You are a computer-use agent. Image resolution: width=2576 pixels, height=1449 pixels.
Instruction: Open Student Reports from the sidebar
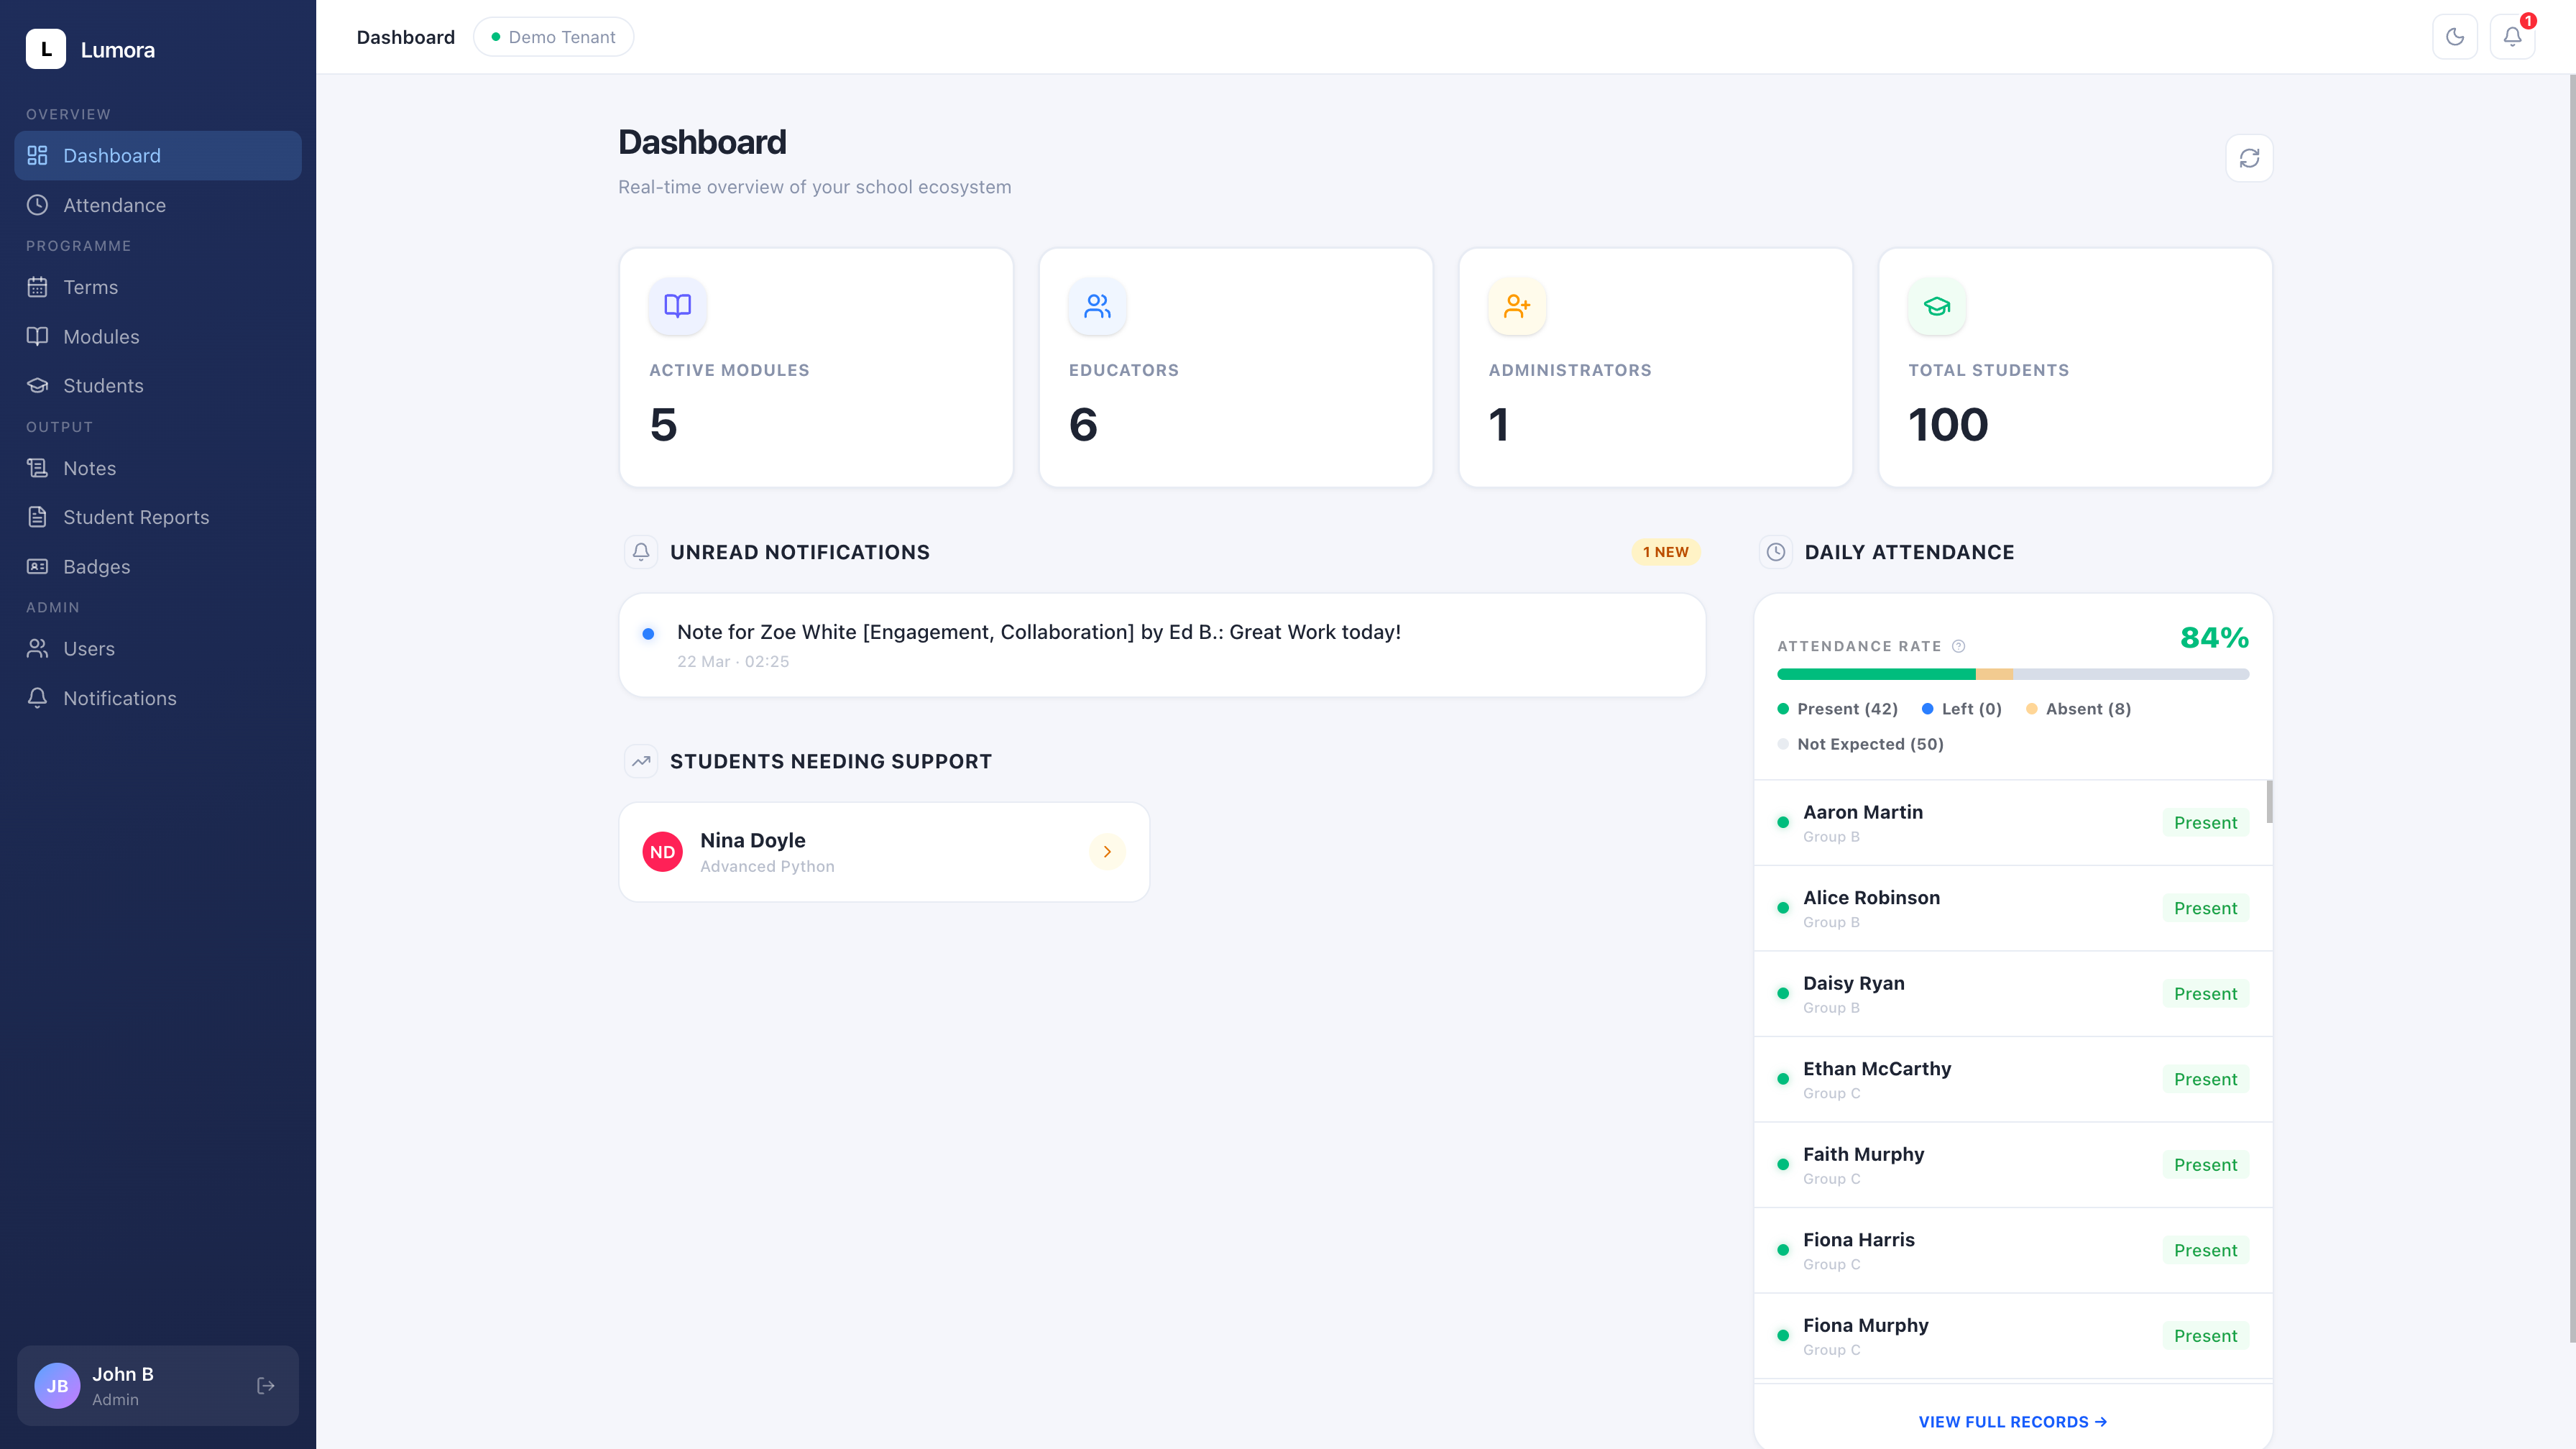136,516
